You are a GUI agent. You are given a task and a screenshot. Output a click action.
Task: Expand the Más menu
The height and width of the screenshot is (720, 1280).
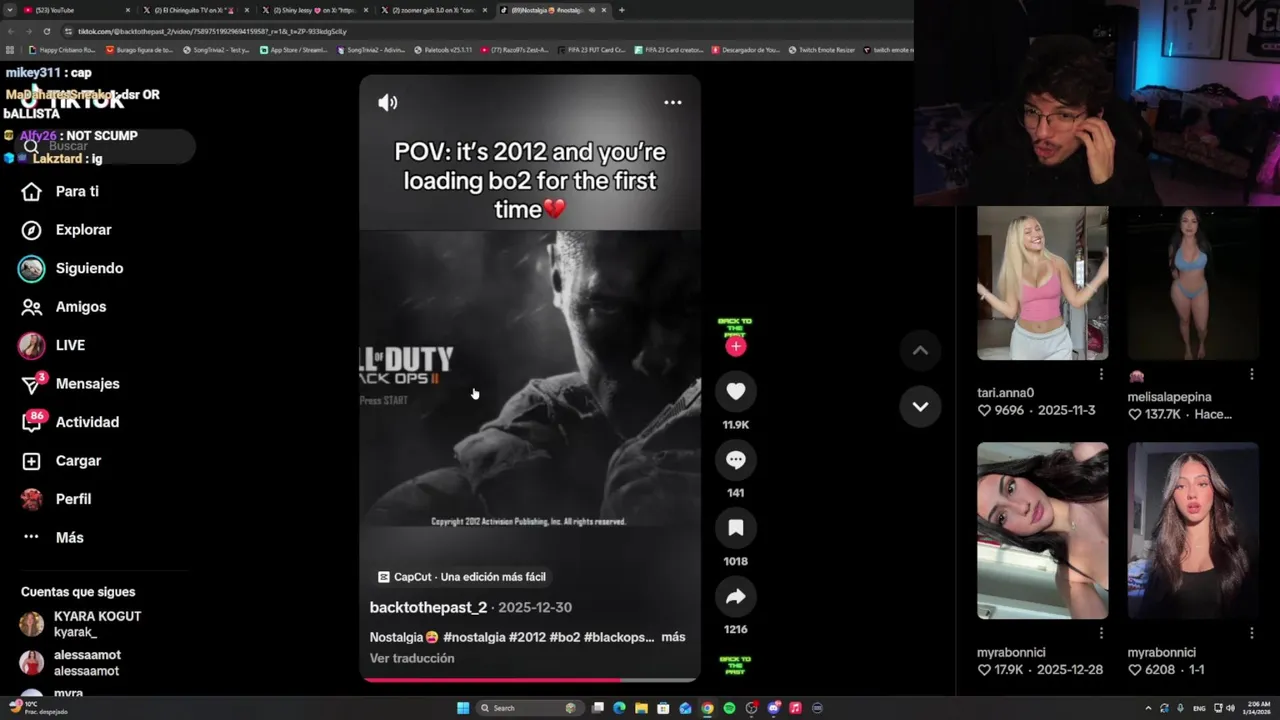coord(53,538)
